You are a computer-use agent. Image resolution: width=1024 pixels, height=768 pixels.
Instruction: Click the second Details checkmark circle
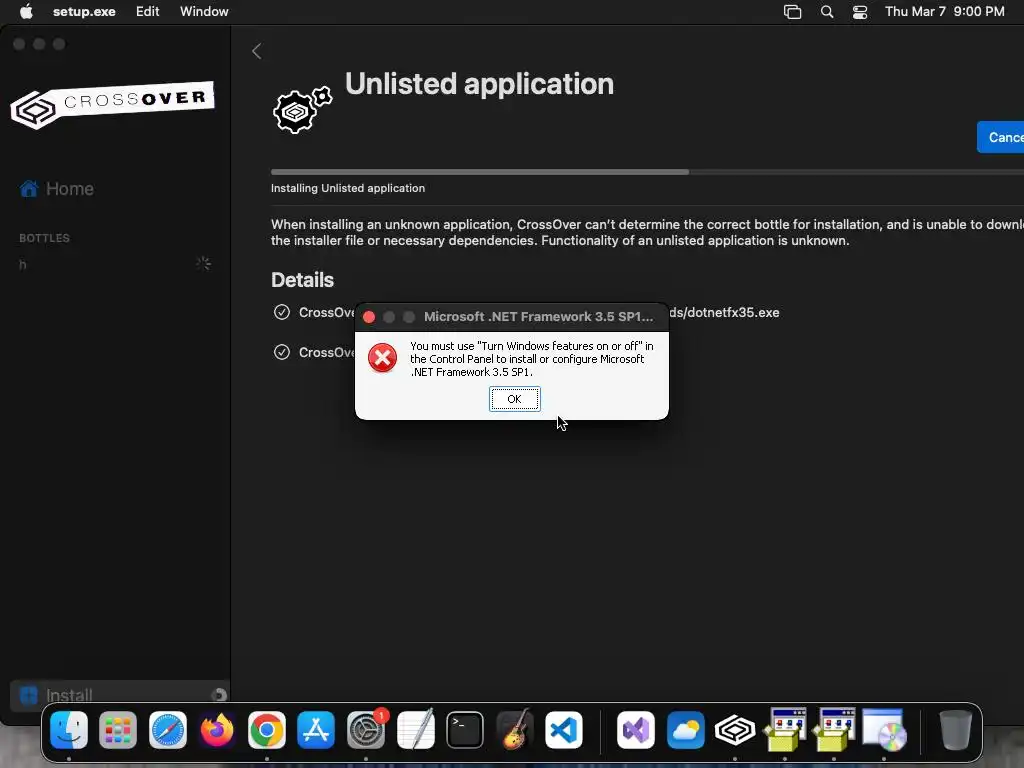pos(281,352)
